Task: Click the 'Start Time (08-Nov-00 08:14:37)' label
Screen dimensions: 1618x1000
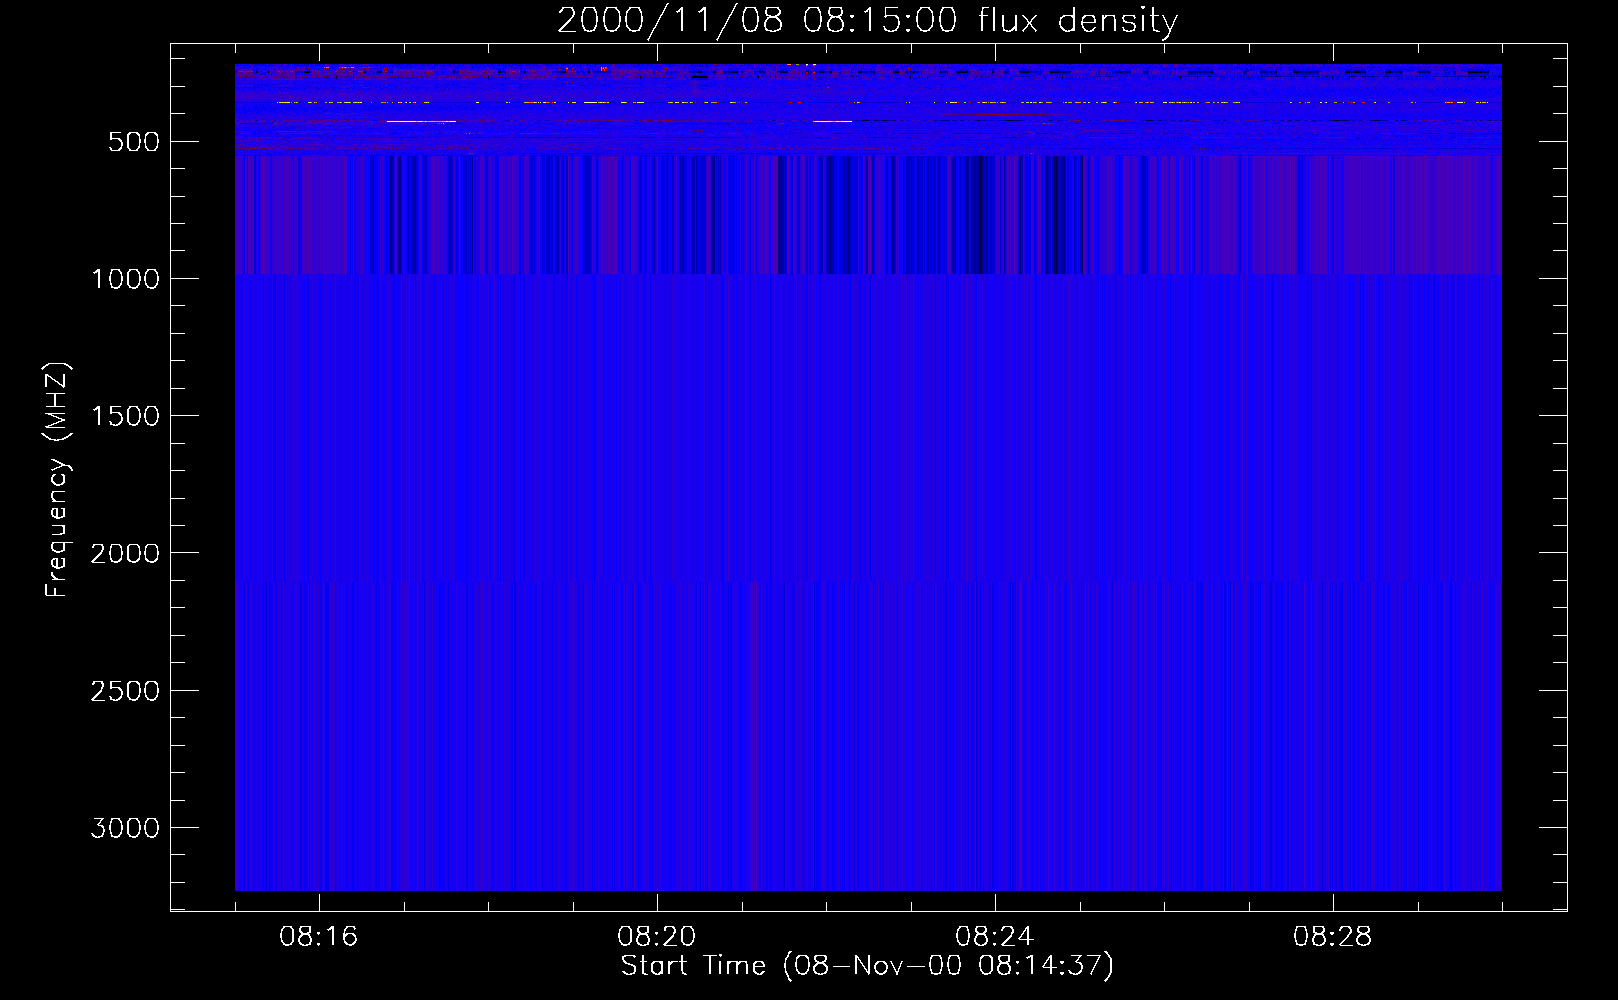Action: coord(867,966)
